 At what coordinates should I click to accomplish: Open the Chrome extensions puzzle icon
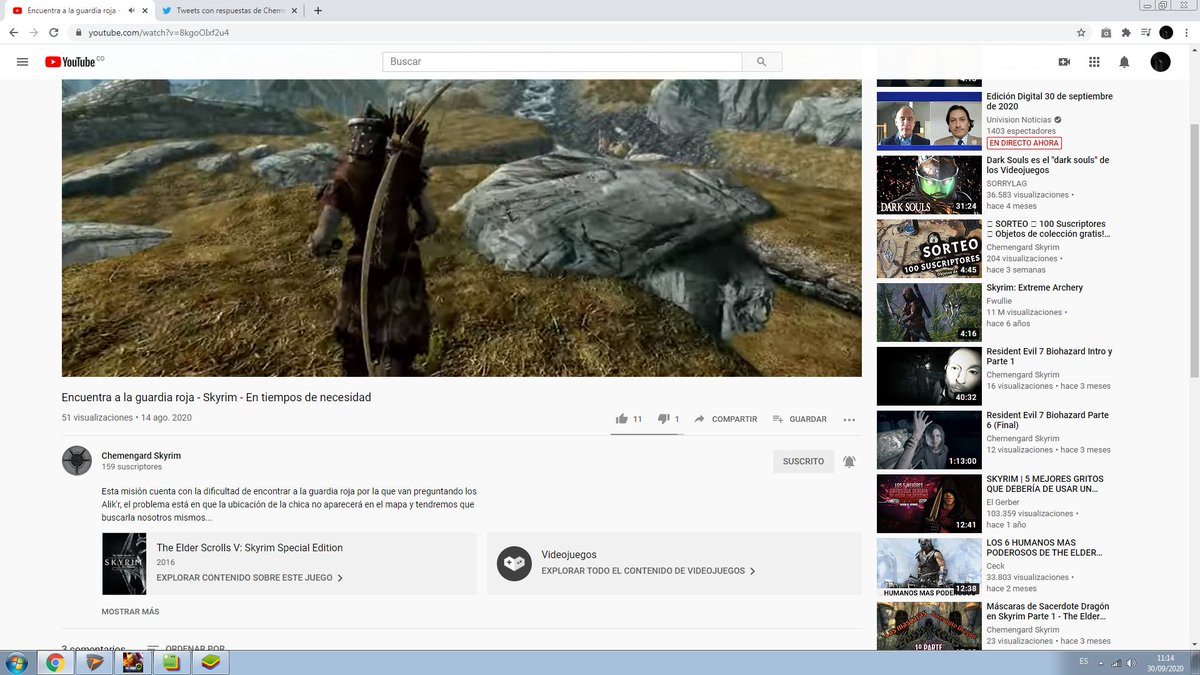(x=1126, y=32)
